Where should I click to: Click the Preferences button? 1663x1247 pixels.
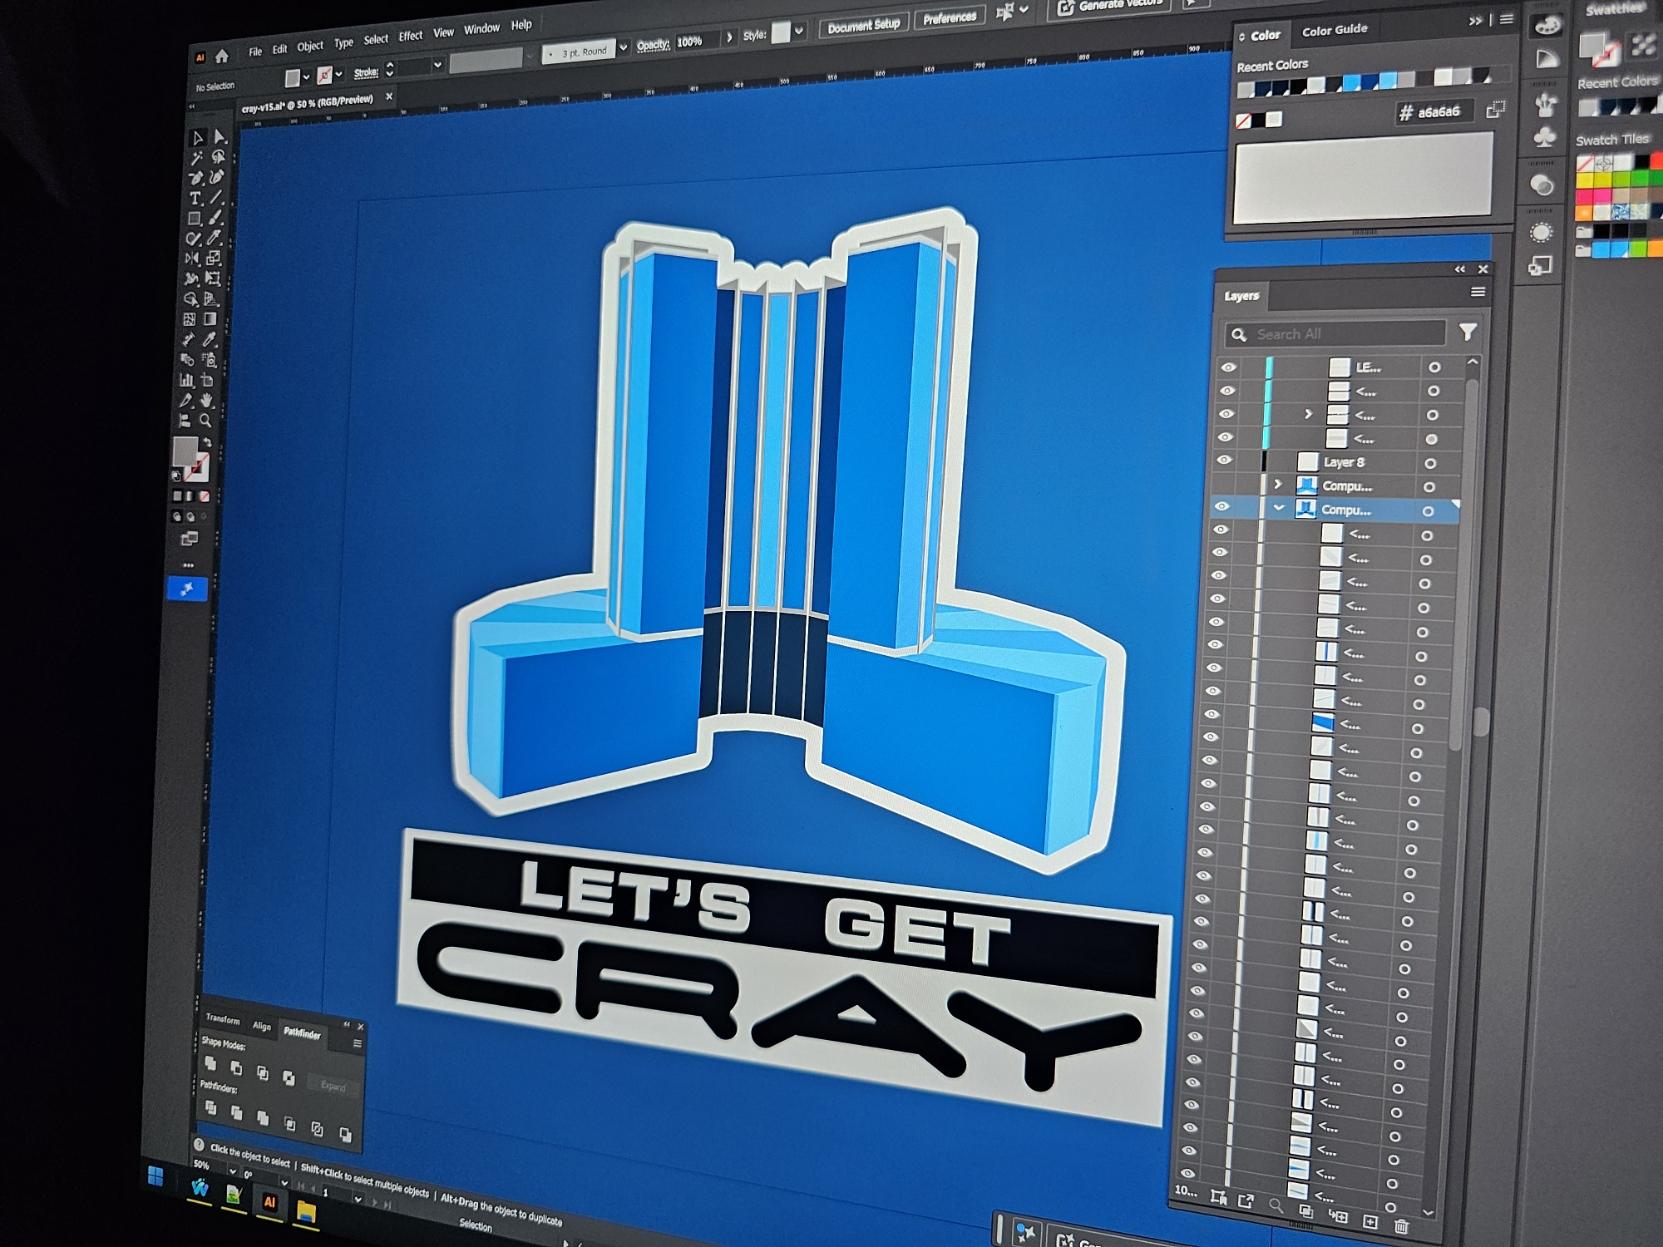coord(949,17)
